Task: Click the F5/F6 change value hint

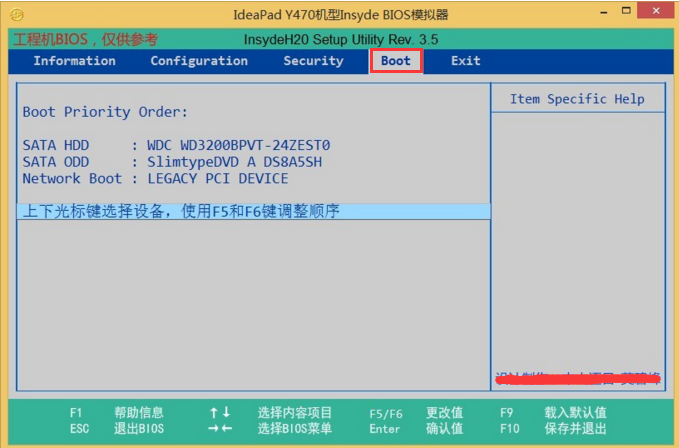Action: click(416, 413)
